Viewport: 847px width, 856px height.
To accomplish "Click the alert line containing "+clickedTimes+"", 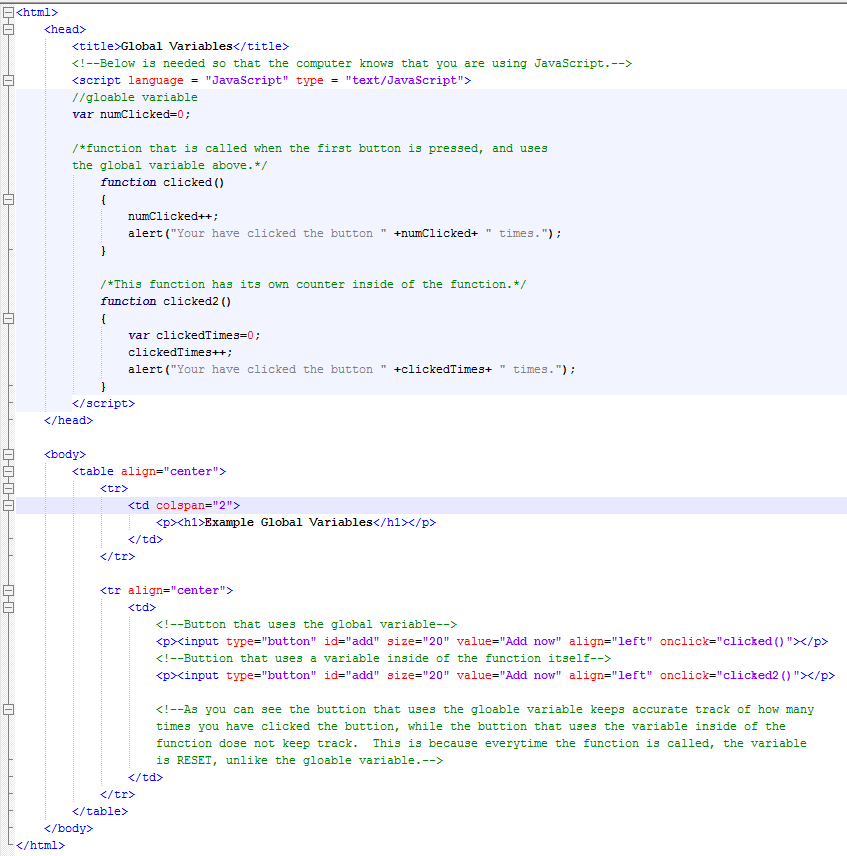I will click(351, 369).
